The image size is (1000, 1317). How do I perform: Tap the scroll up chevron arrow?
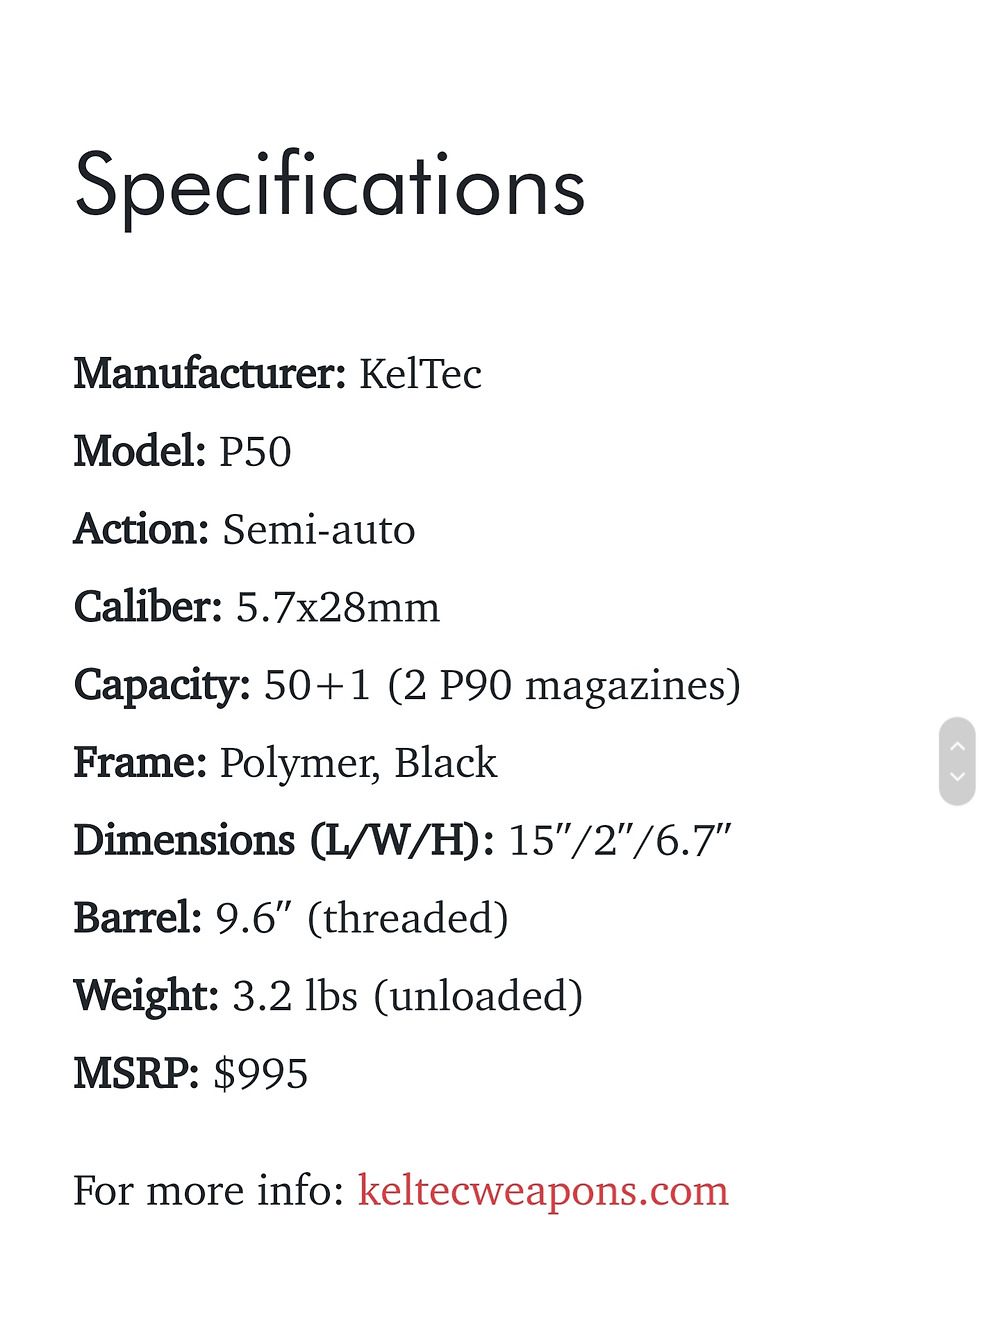coord(957,746)
